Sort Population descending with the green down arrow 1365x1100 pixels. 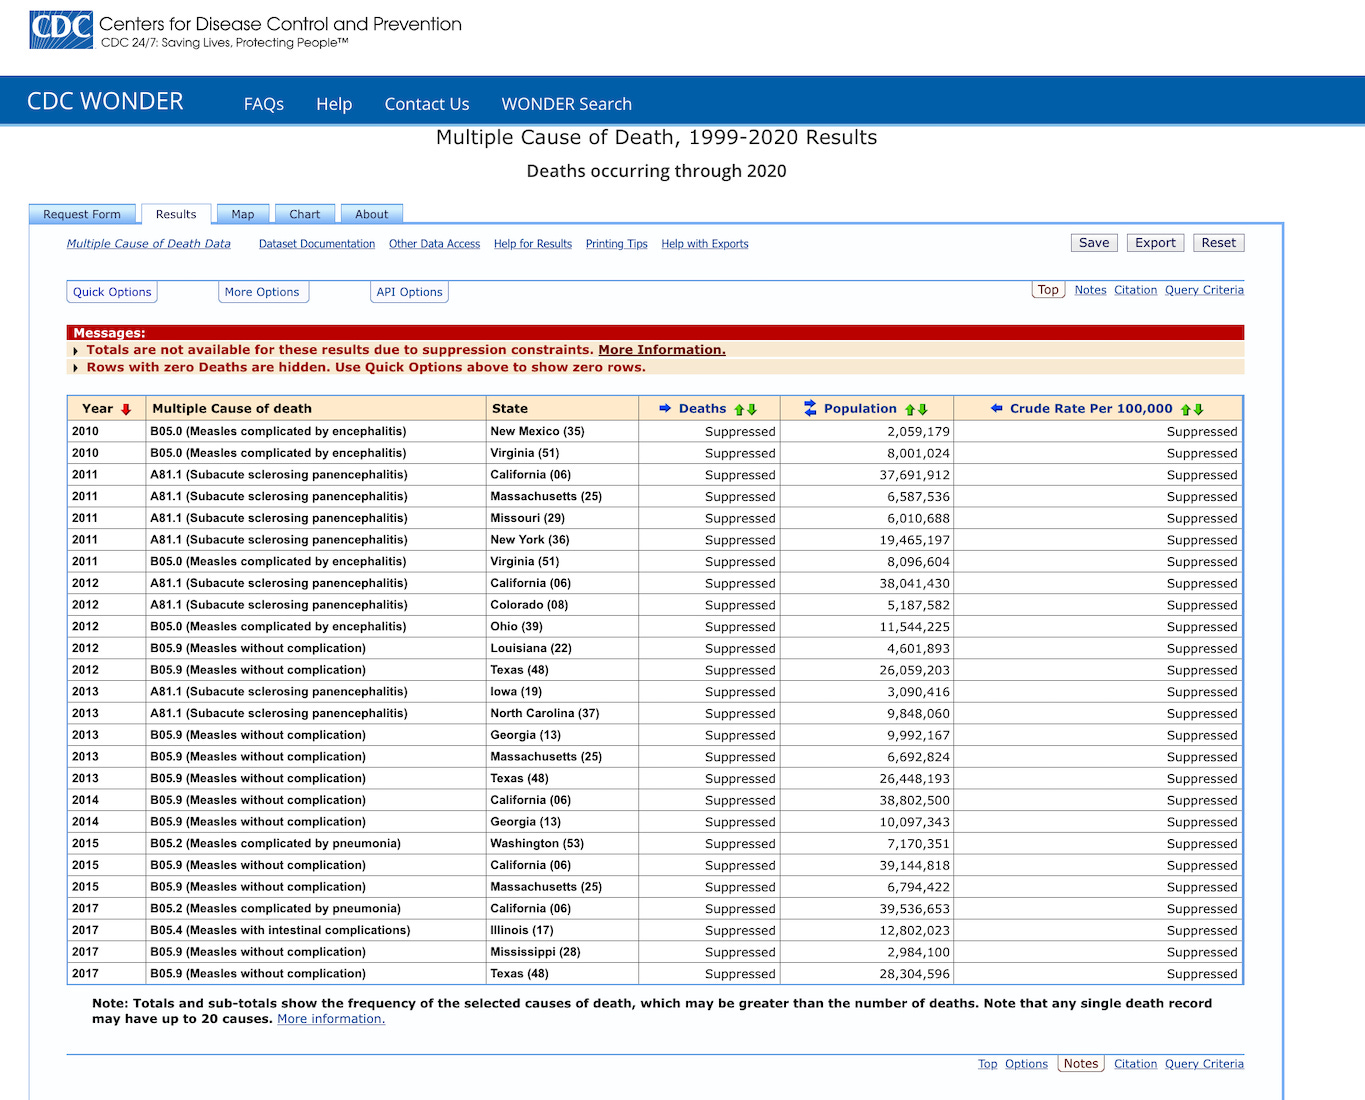923,409
